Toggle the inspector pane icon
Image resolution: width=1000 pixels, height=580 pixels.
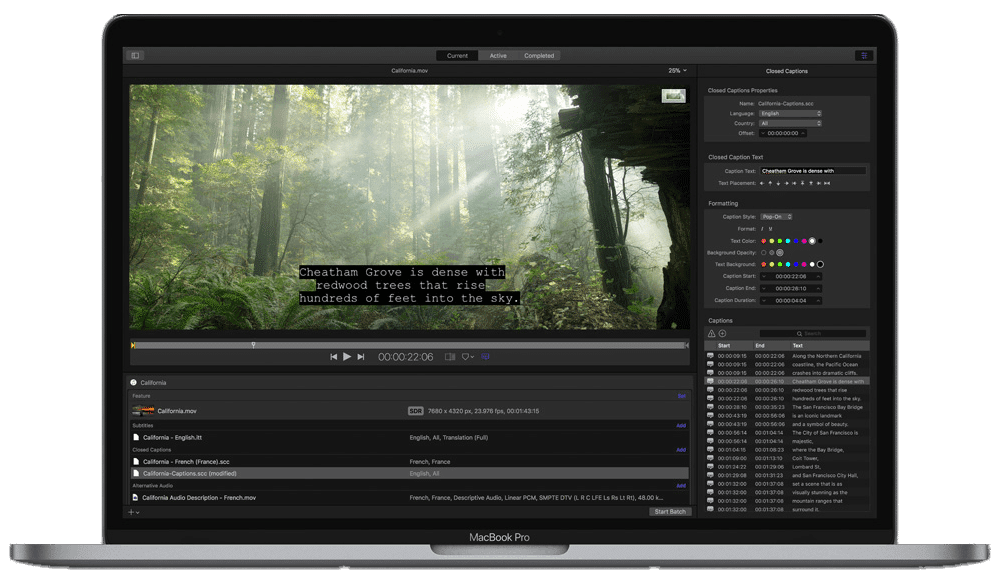pyautogui.click(x=864, y=56)
